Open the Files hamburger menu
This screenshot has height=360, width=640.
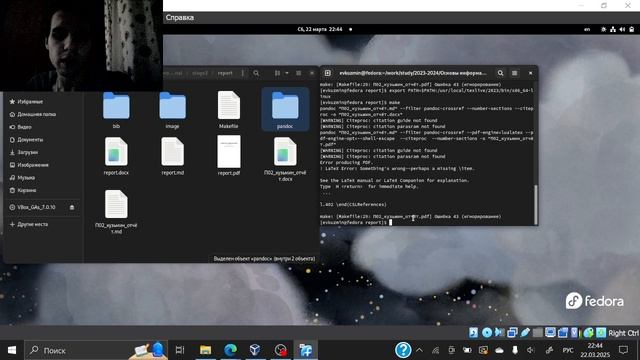[x=299, y=73]
